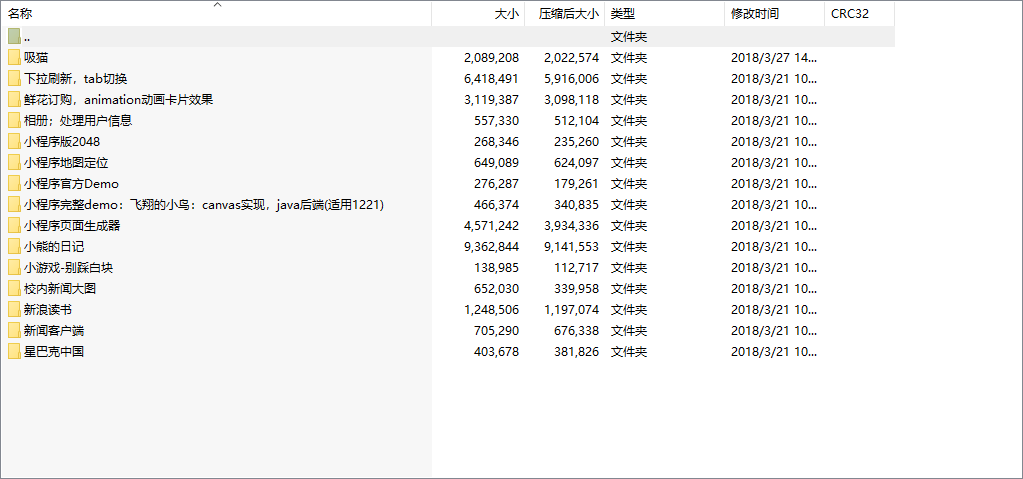Click compressed size 235,260

click(577, 142)
